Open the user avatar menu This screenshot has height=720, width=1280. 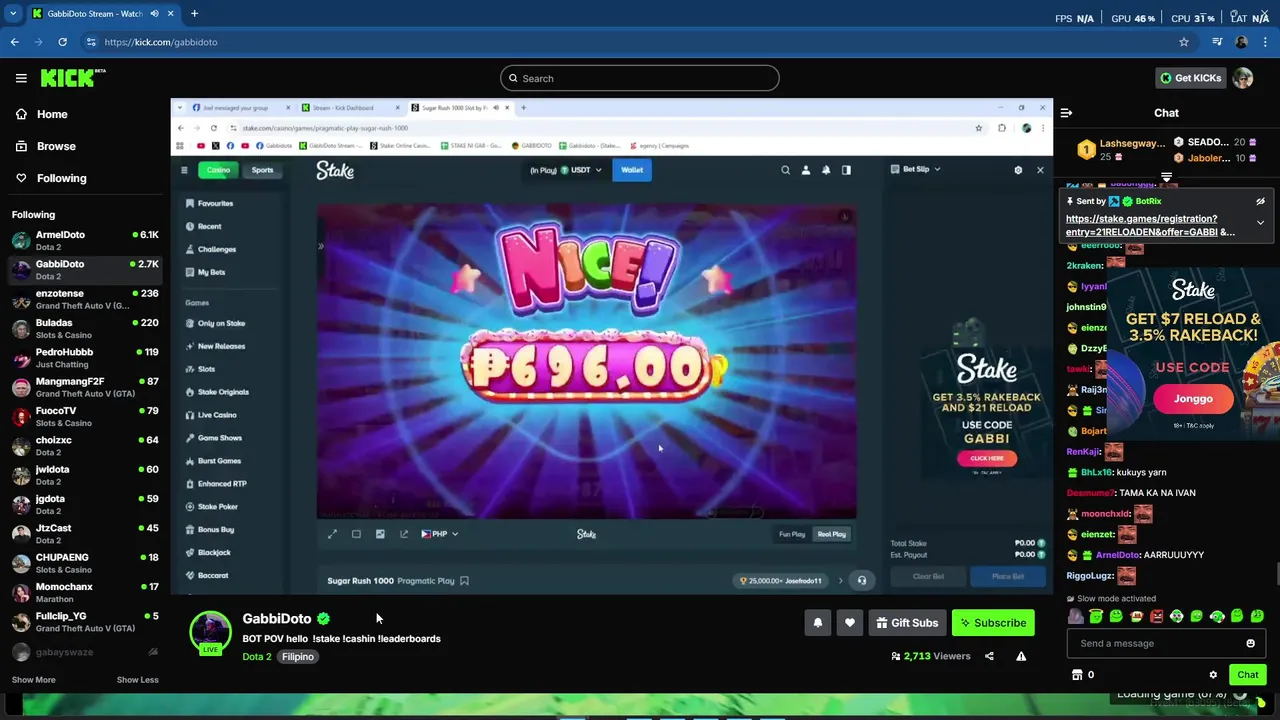point(1243,78)
